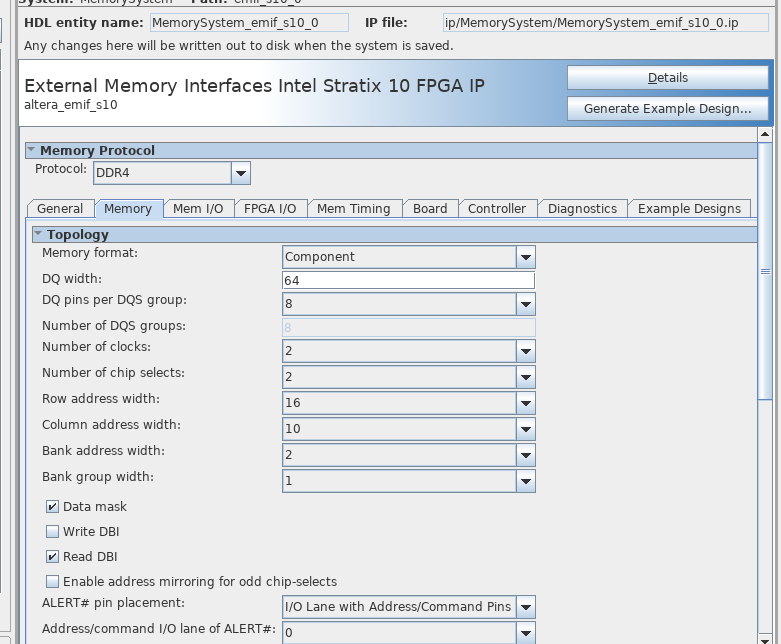Click the Row address width label
Image resolution: width=781 pixels, height=644 pixels.
[x=101, y=399]
